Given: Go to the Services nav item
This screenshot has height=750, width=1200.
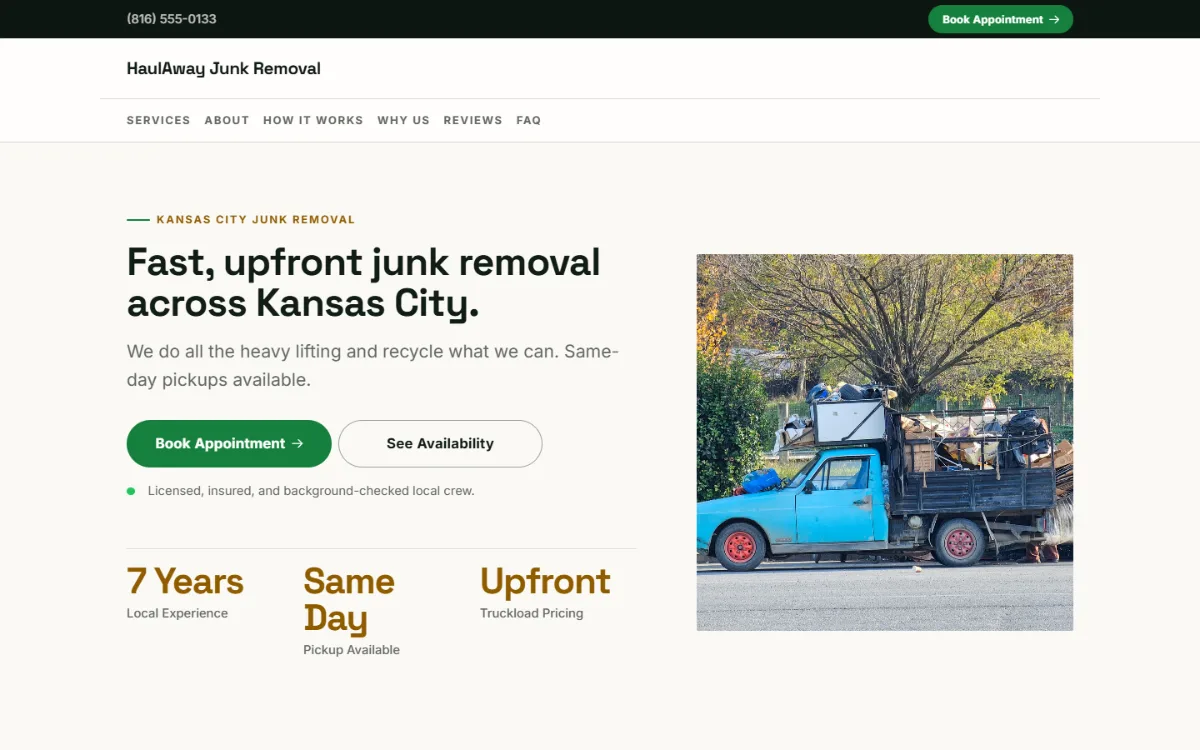Looking at the screenshot, I should 158,120.
